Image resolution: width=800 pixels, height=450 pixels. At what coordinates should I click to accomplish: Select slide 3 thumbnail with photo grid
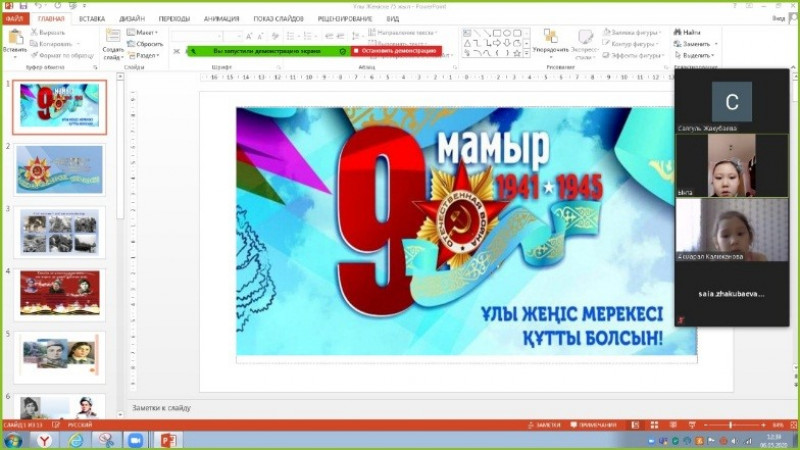point(60,232)
